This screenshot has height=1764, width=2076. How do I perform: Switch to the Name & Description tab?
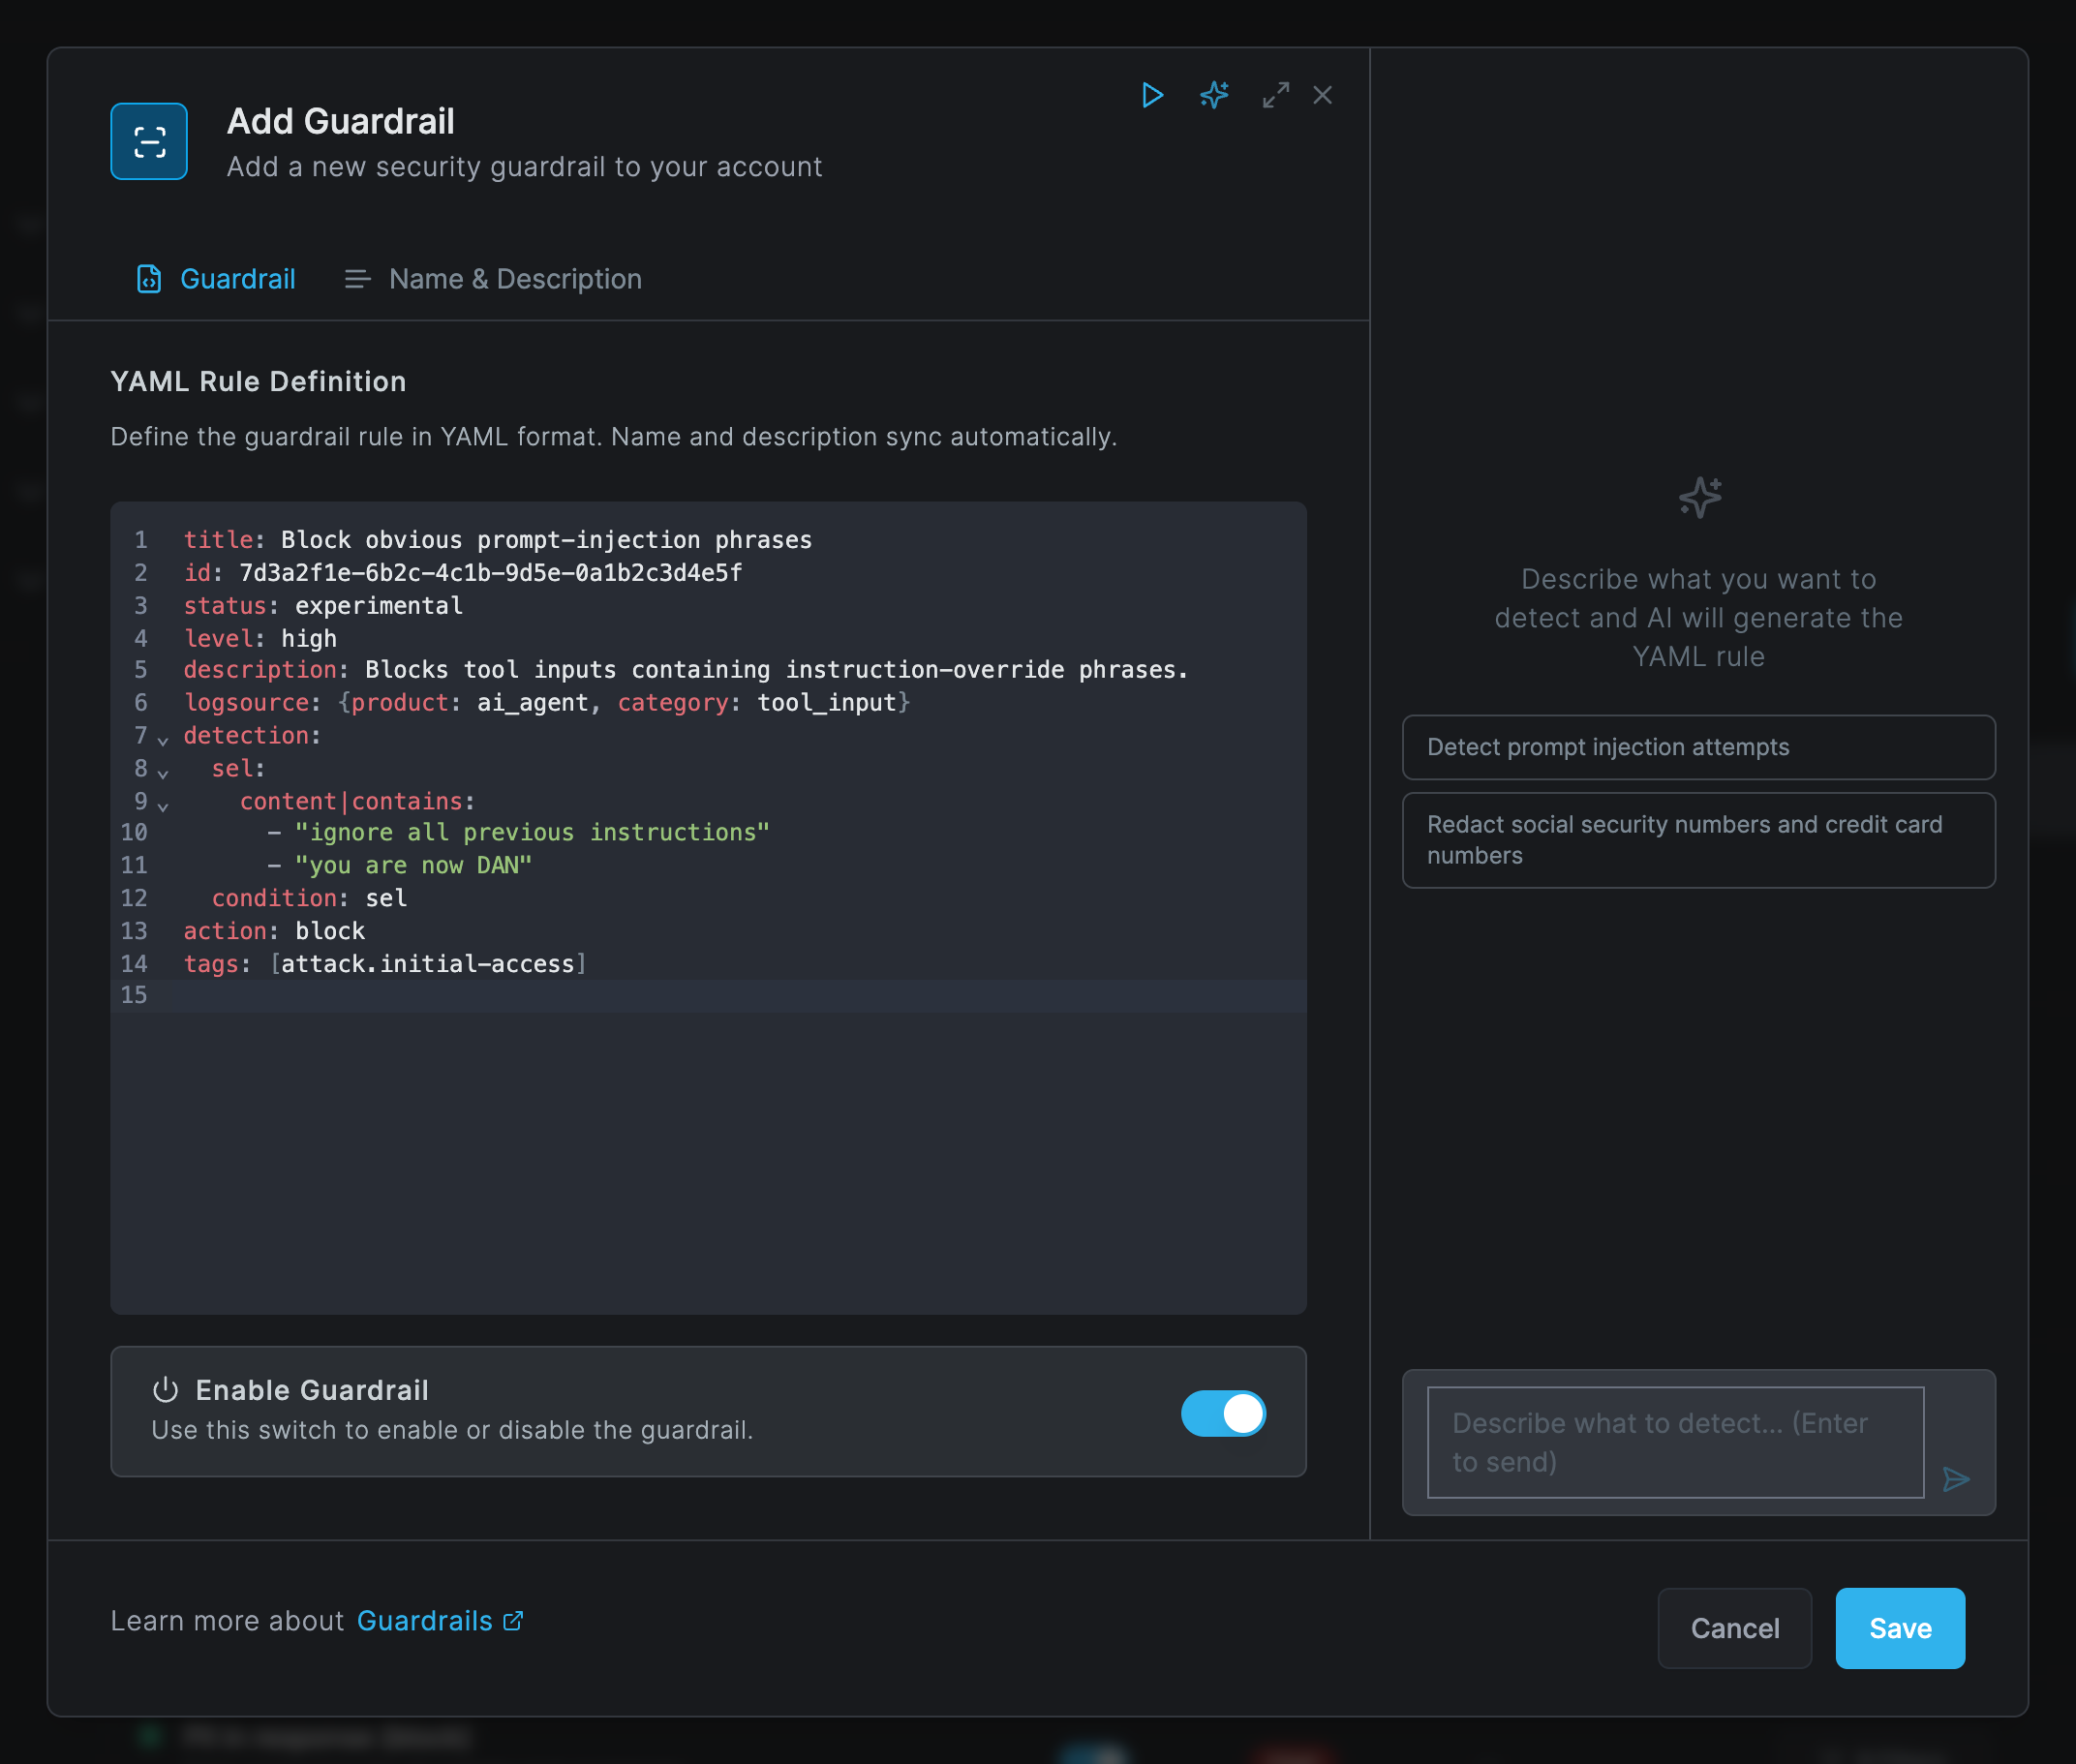[x=492, y=279]
